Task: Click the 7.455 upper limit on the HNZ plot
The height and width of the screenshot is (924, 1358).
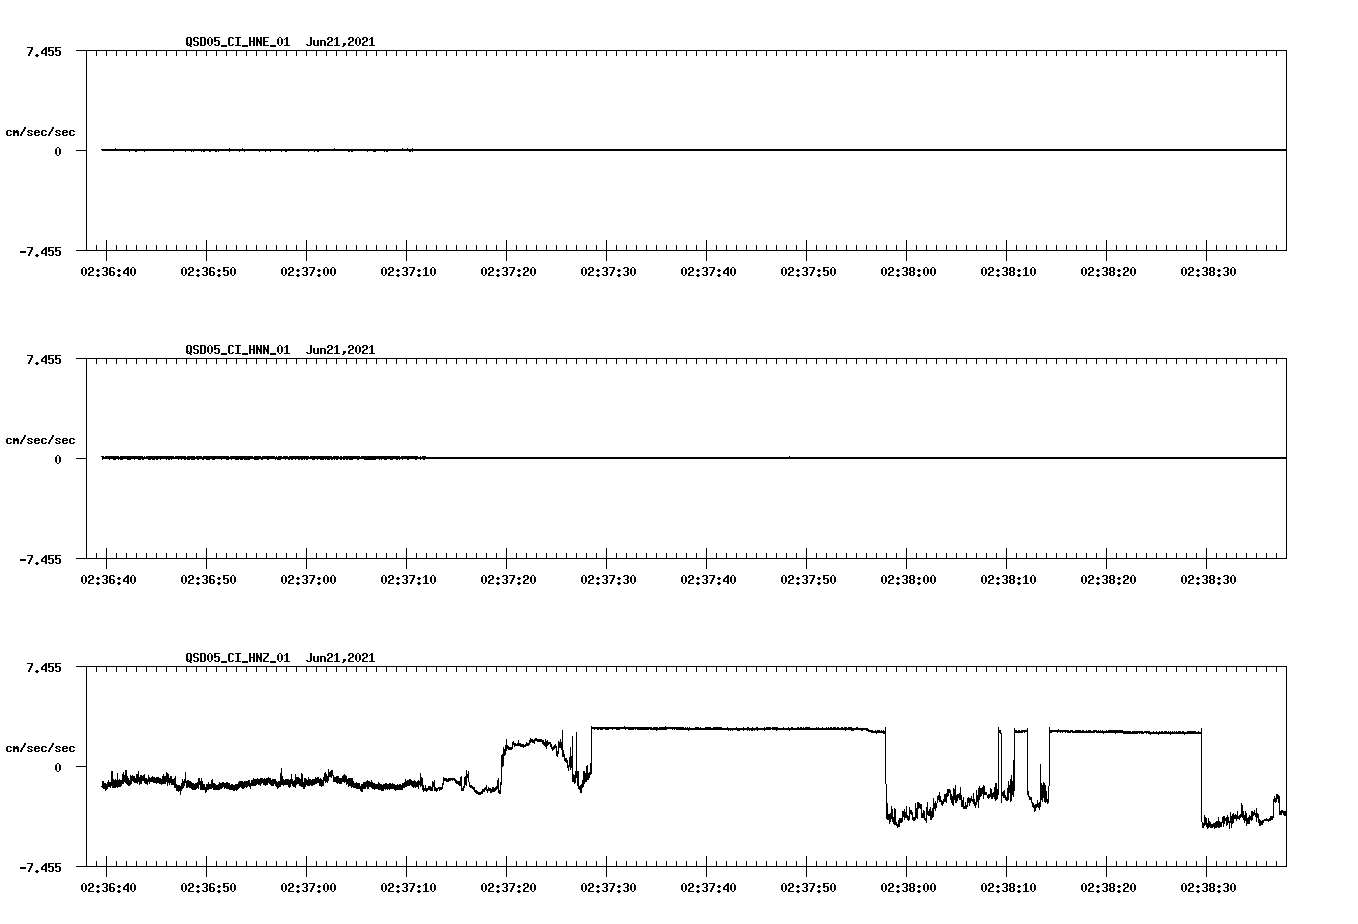Action: pos(44,667)
